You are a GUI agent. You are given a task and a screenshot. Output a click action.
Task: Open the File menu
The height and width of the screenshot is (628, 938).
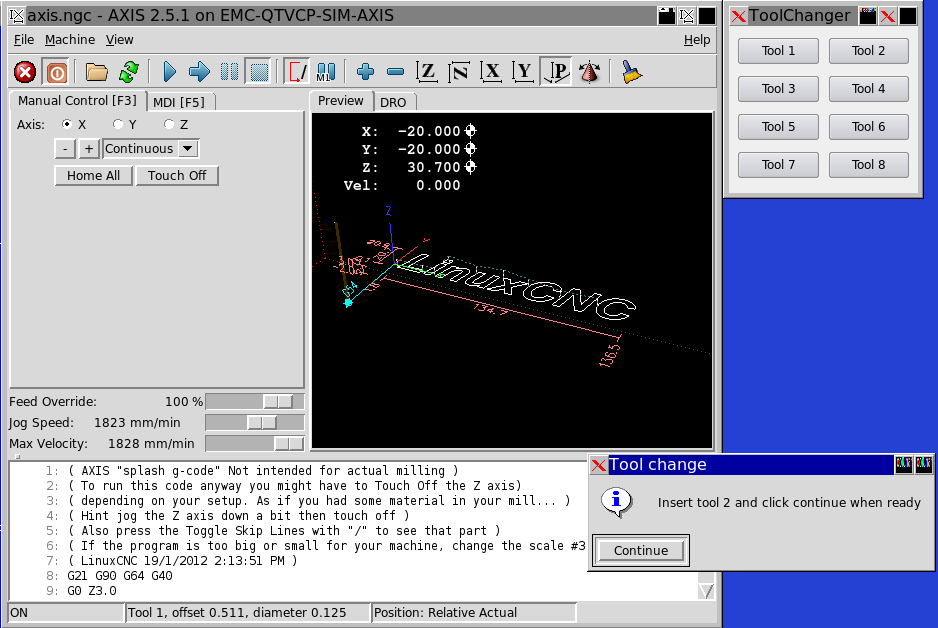click(24, 39)
